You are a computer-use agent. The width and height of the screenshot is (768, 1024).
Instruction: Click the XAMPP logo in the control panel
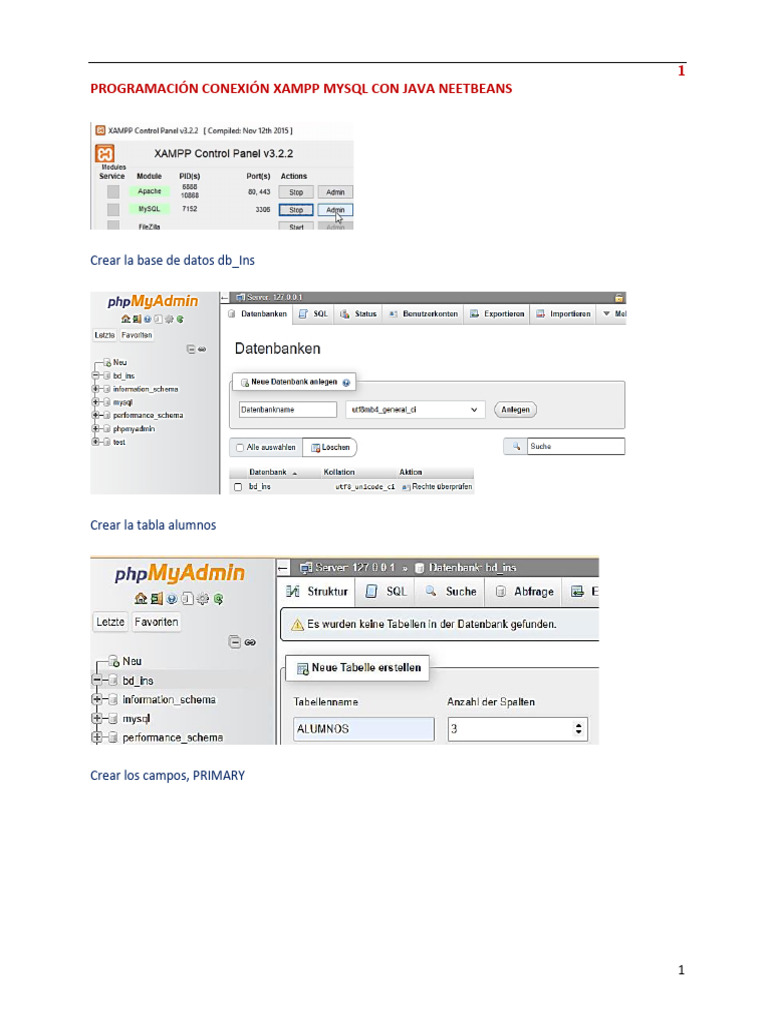pyautogui.click(x=104, y=153)
